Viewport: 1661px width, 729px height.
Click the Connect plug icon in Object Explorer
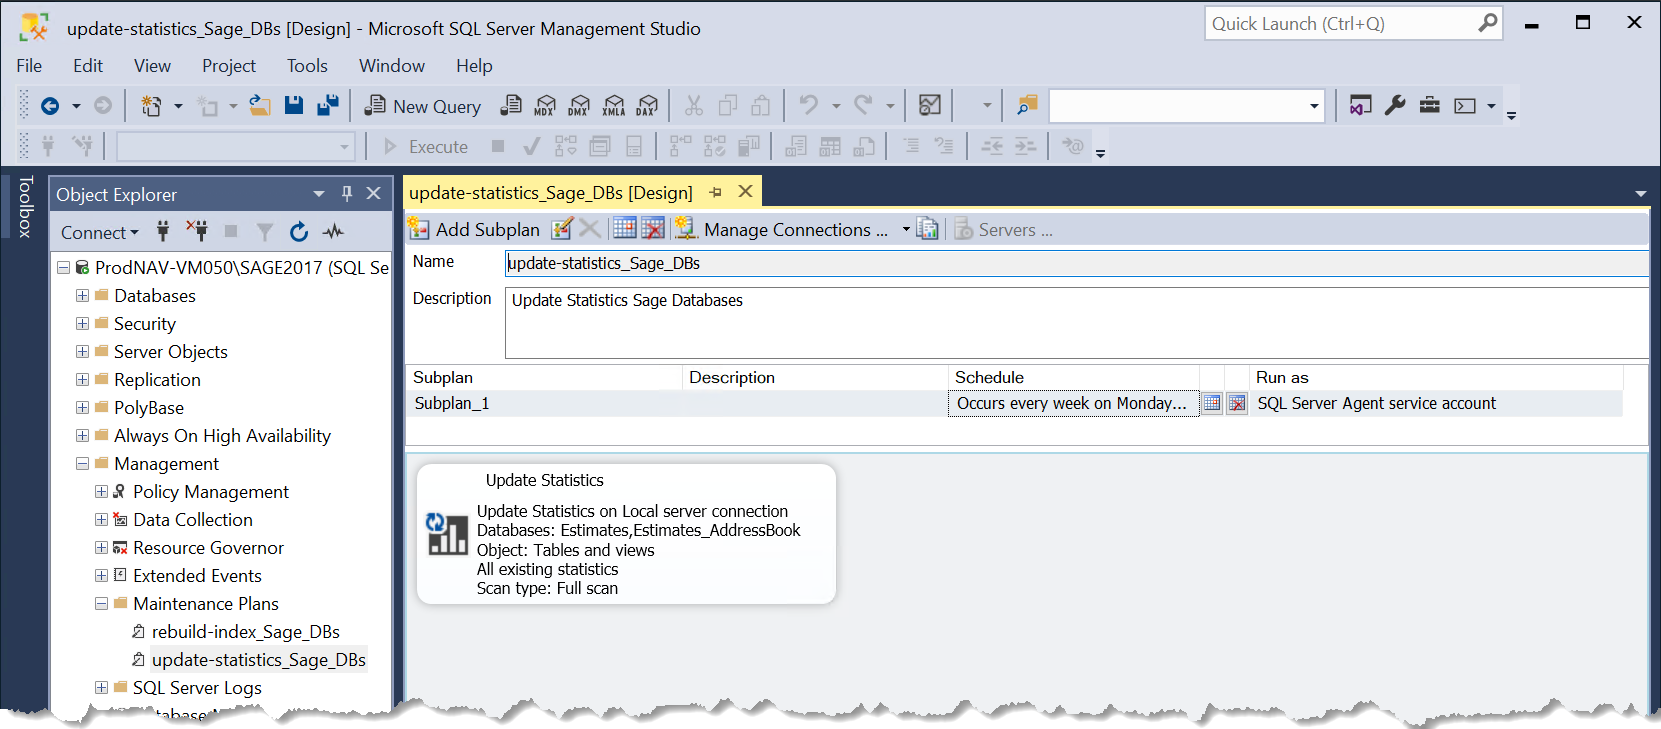click(x=163, y=232)
